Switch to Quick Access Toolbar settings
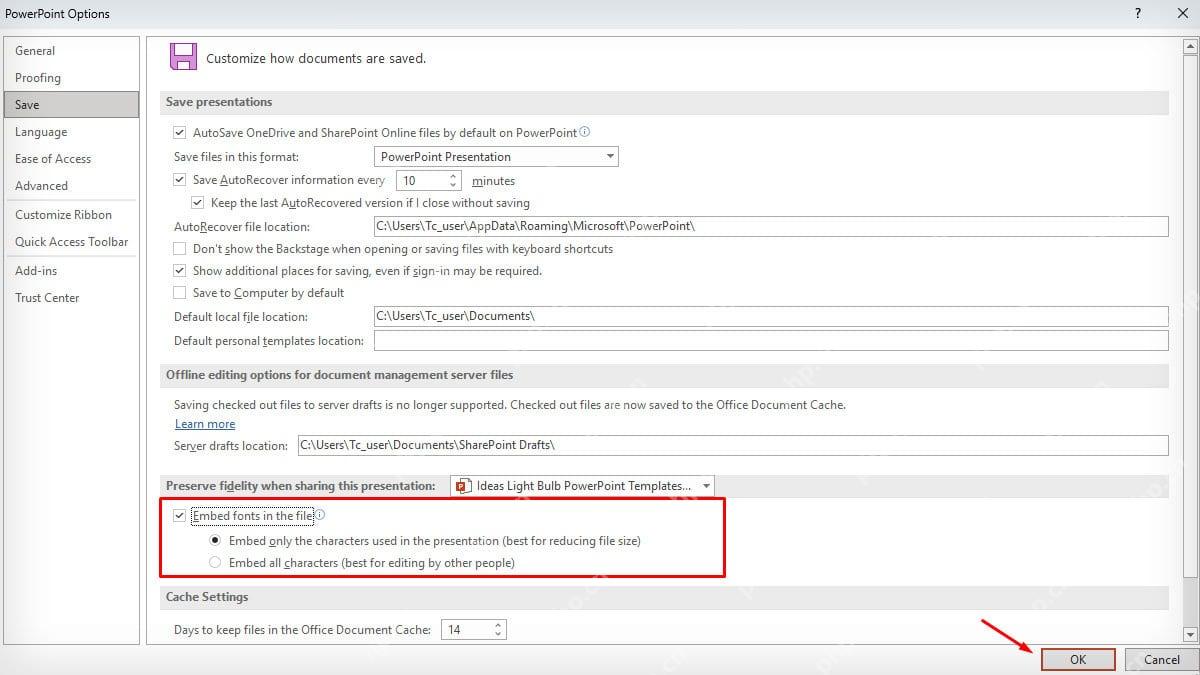This screenshot has height=675, width=1200. pos(72,242)
